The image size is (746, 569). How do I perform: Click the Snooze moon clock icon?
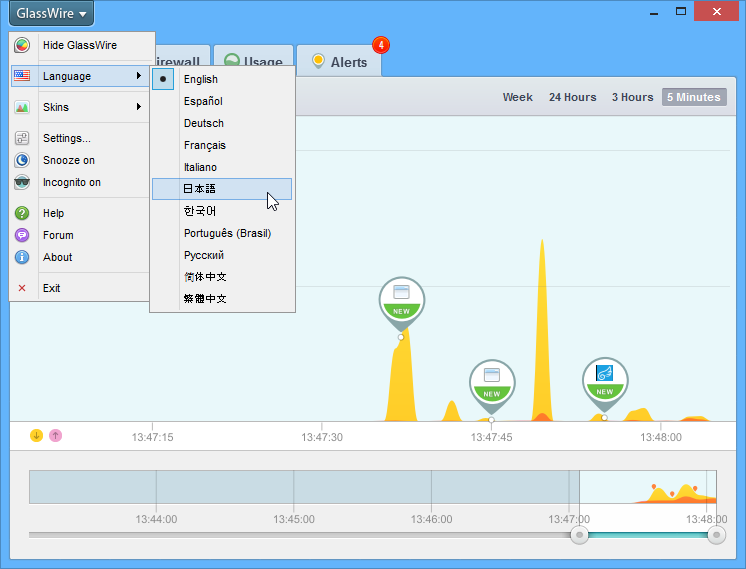click(x=22, y=160)
